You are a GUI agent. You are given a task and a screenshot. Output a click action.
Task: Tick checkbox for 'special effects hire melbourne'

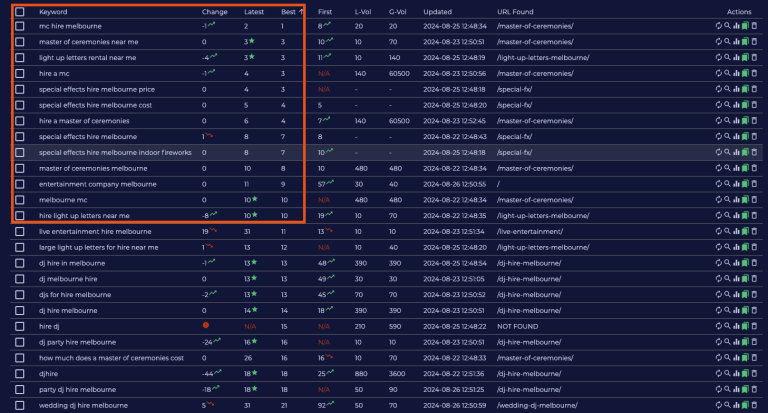pos(20,137)
